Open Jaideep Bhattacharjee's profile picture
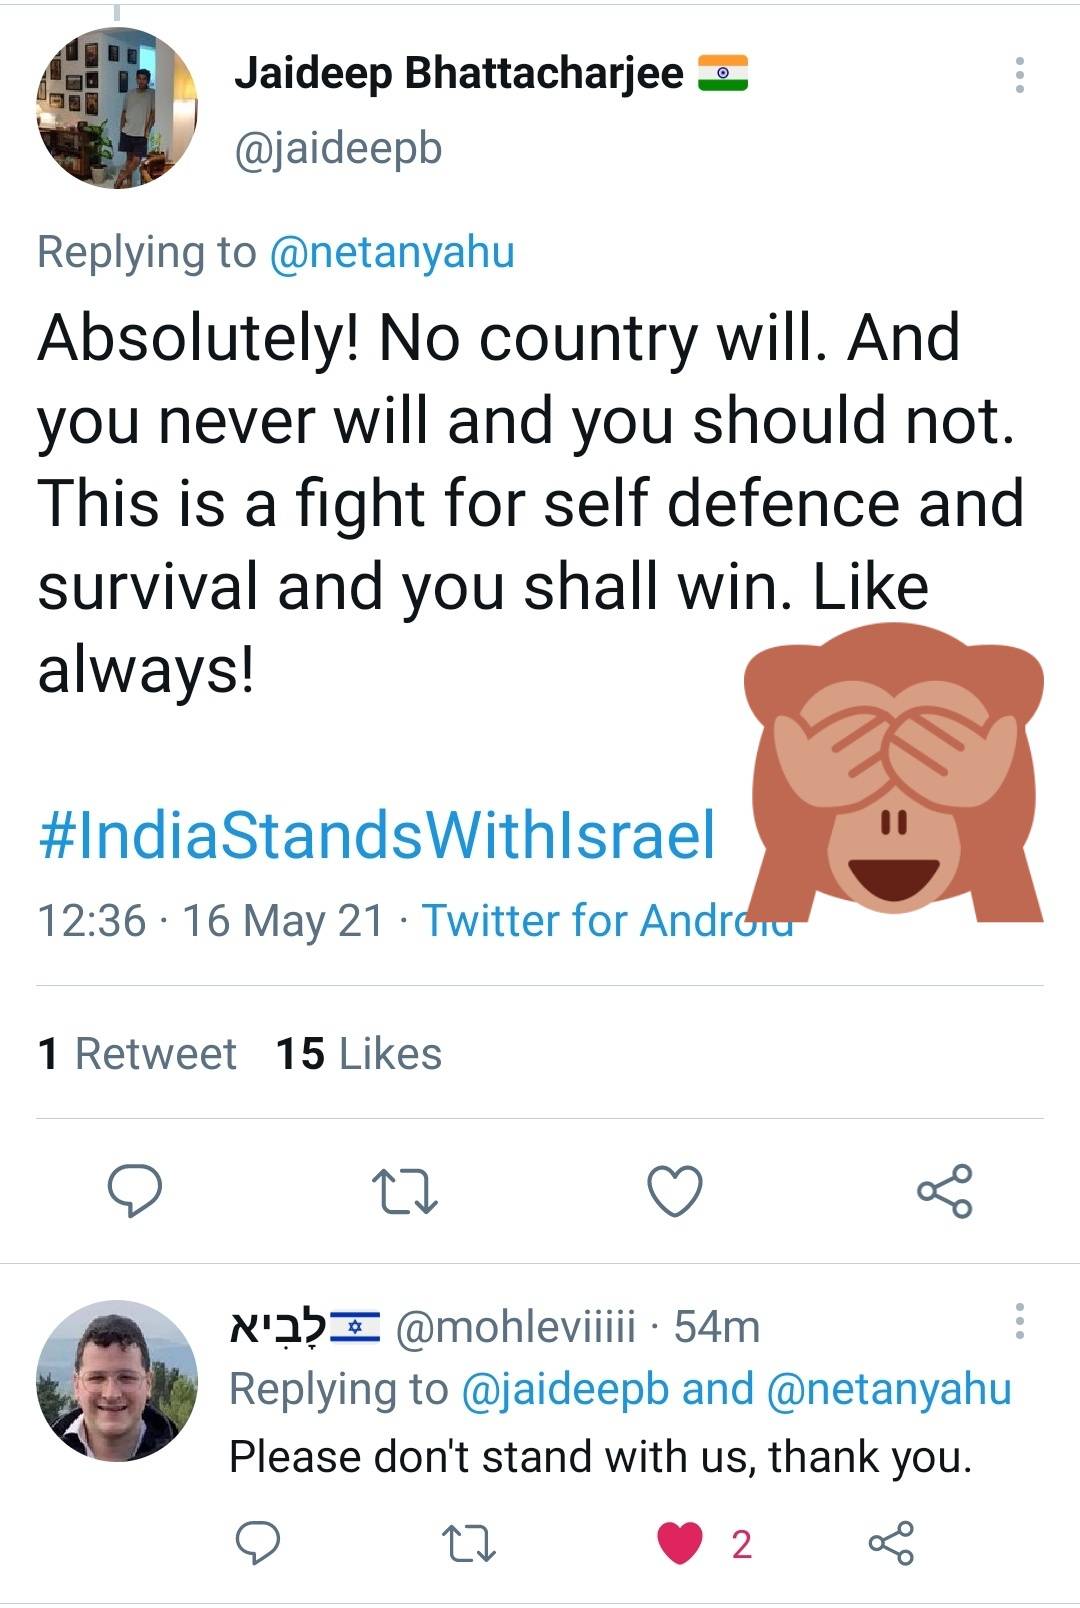Viewport: 1080px width, 1608px height. coord(117,108)
